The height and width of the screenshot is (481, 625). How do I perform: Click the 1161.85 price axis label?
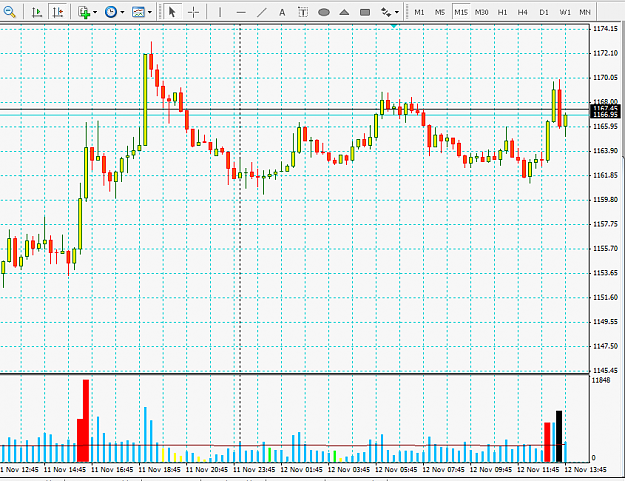pos(605,175)
